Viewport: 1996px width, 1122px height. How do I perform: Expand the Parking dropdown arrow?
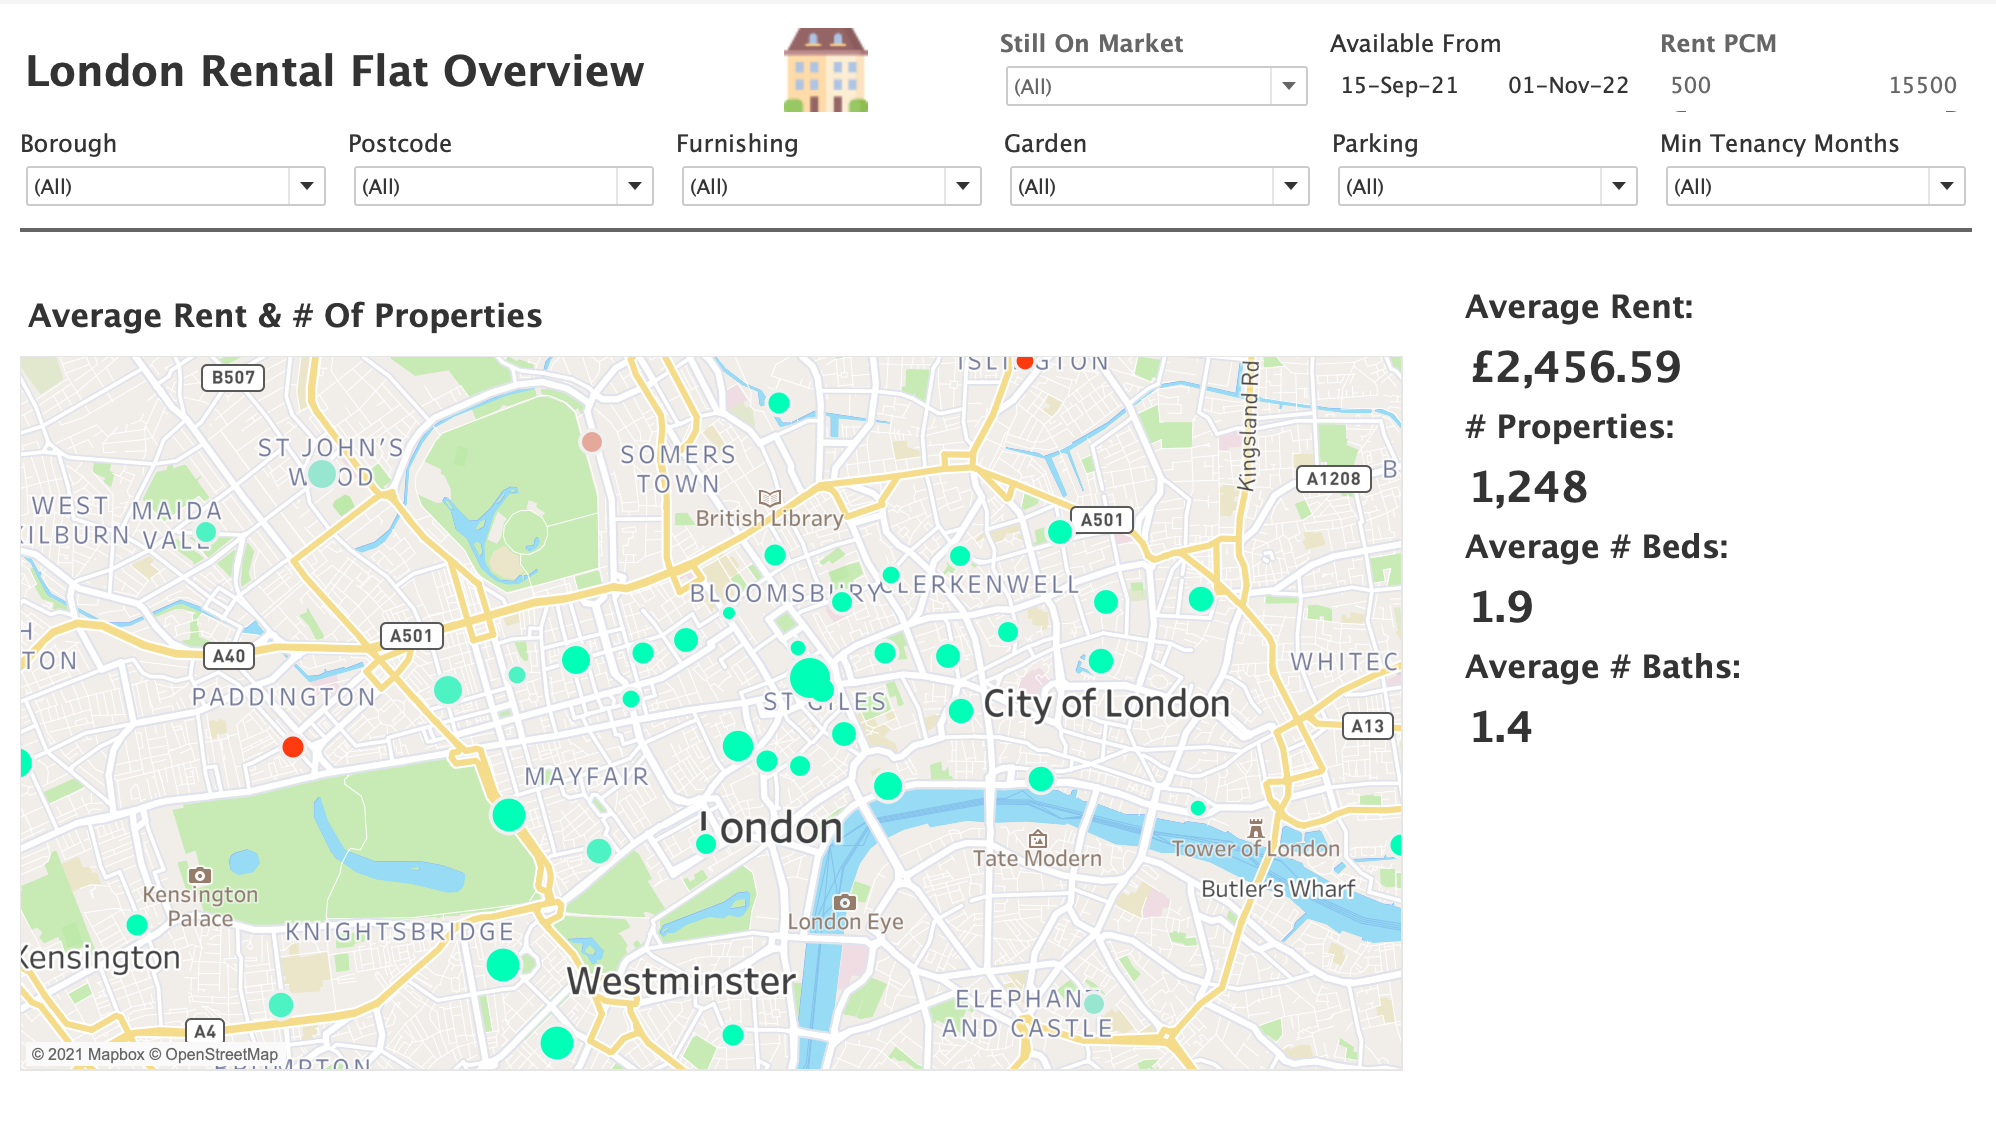1618,186
